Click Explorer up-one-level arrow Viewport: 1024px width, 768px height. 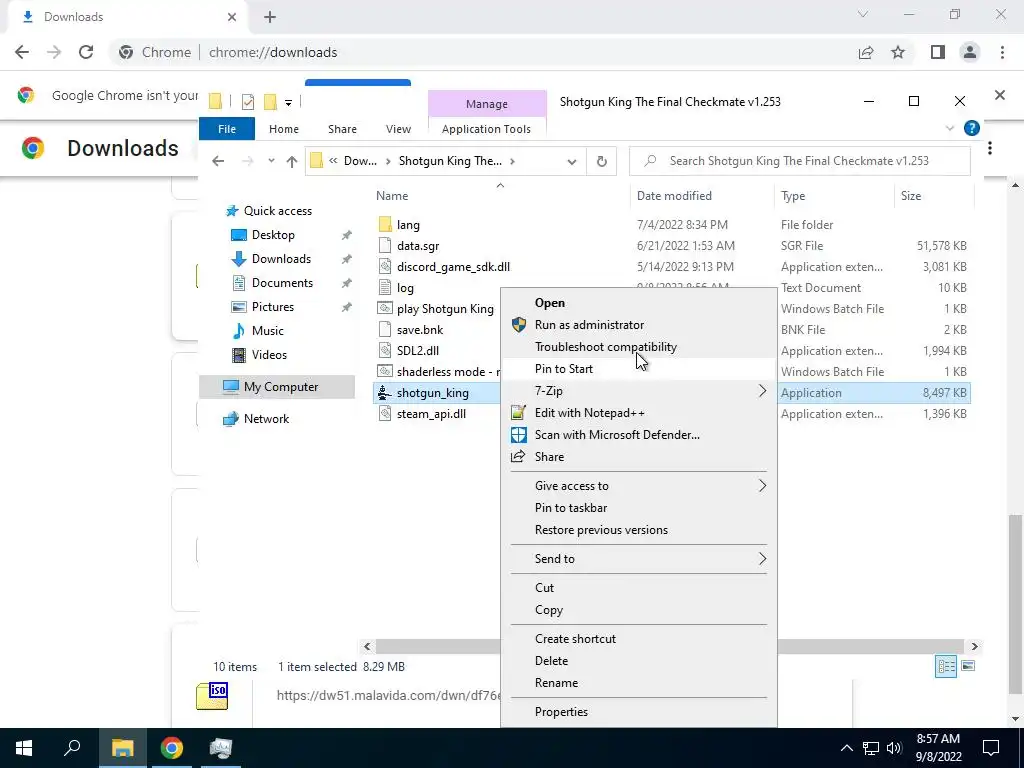coord(291,161)
